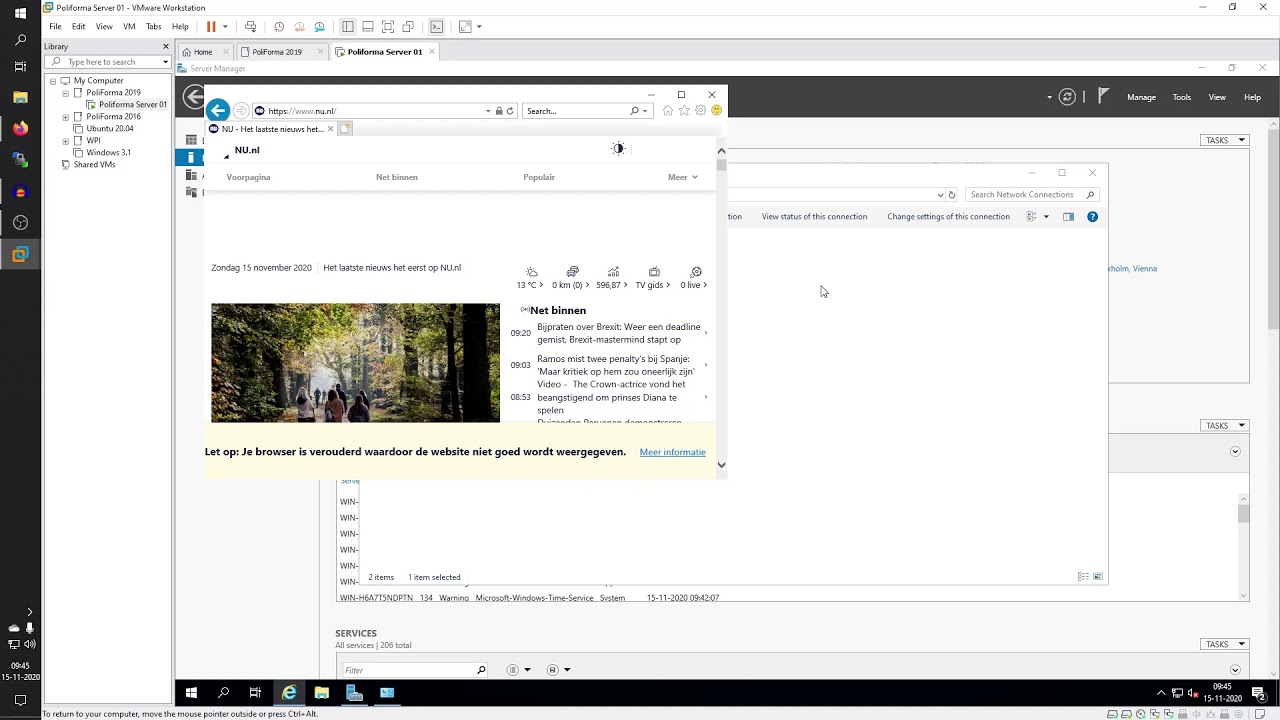1280x720 pixels.
Task: Open the VM menu
Action: point(129,27)
